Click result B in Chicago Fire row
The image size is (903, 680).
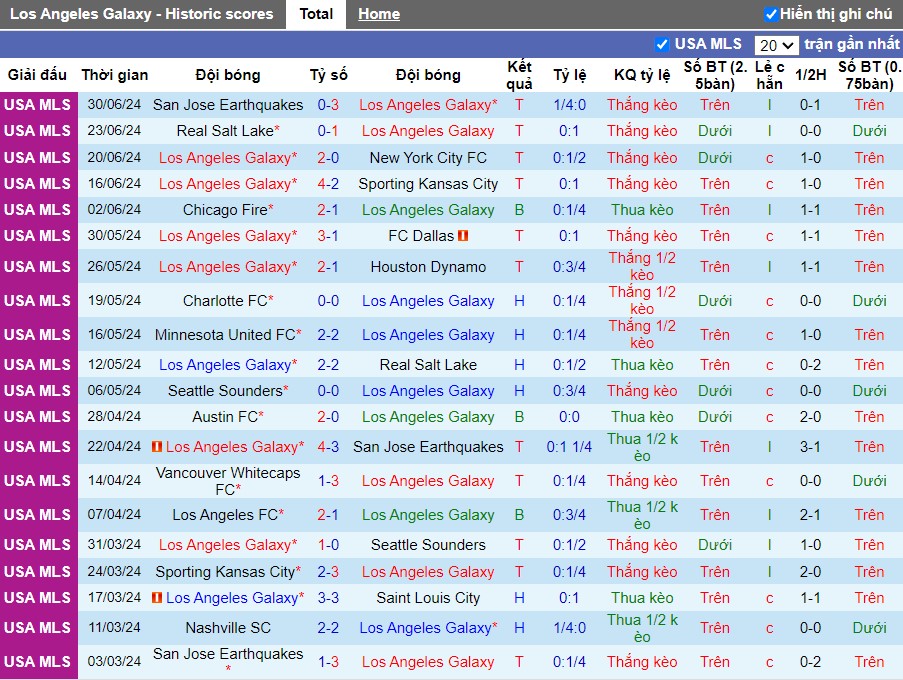(x=519, y=210)
